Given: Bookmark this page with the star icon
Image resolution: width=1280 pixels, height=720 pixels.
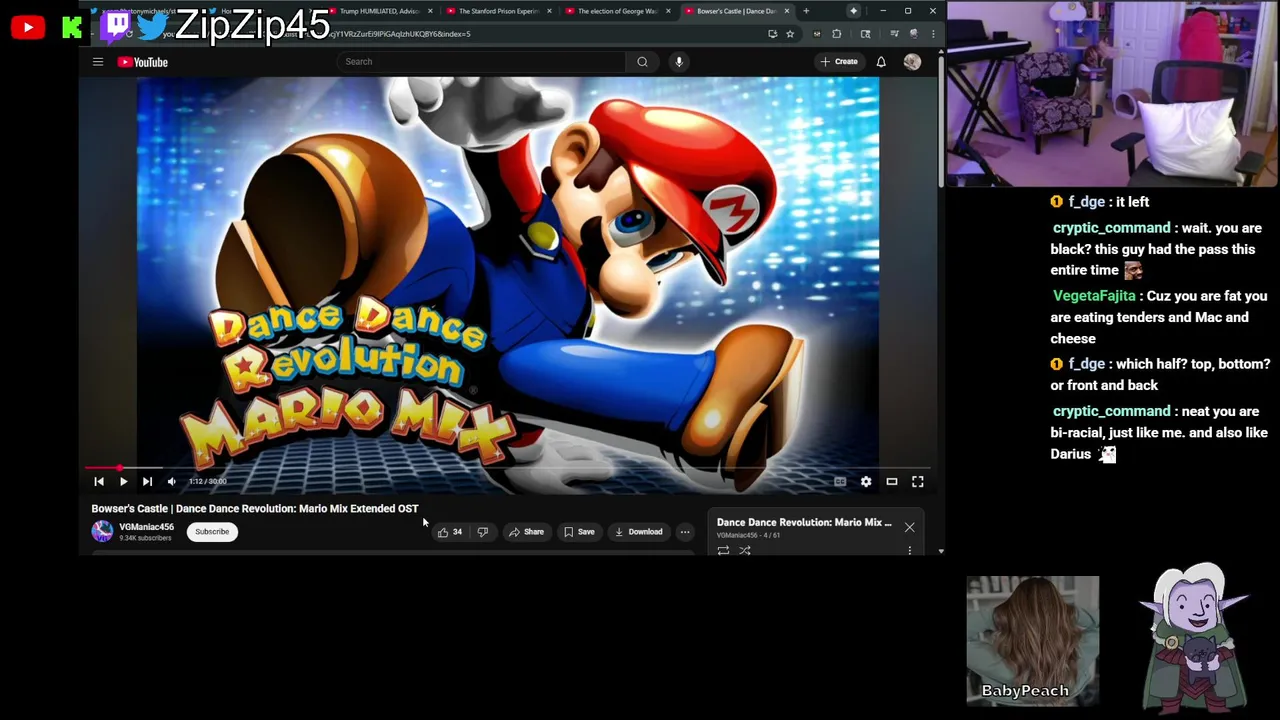Looking at the screenshot, I should [x=790, y=34].
